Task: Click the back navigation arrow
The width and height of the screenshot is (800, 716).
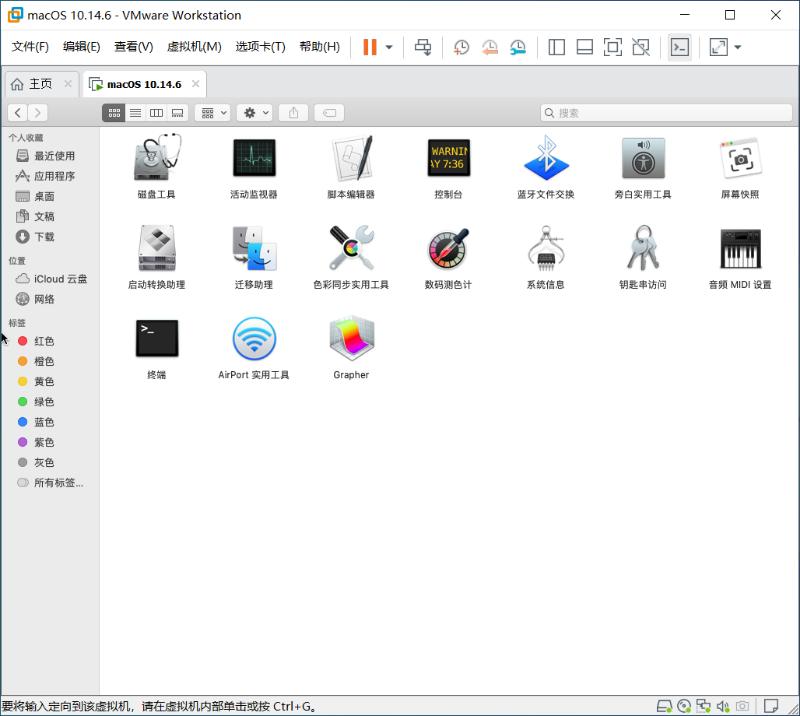Action: (x=17, y=112)
